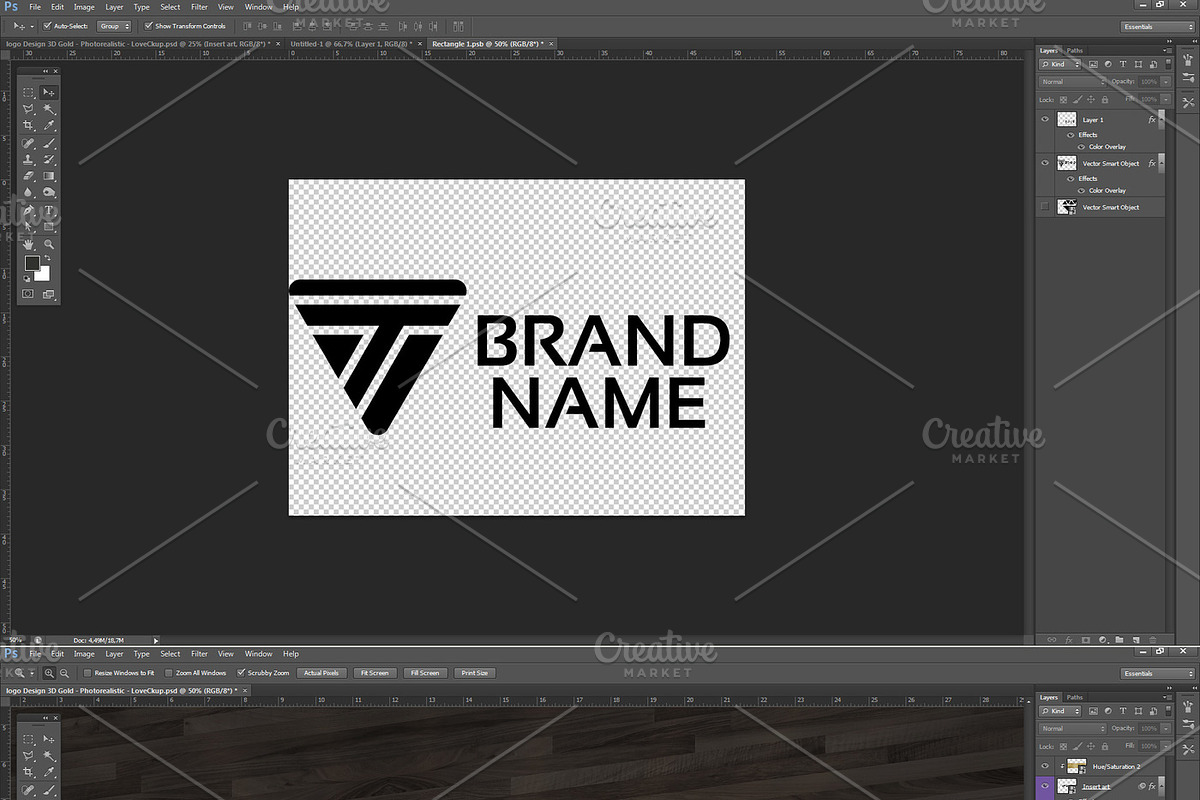This screenshot has height=800, width=1200.
Task: Toggle Auto-Select checkbox
Action: coord(48,26)
